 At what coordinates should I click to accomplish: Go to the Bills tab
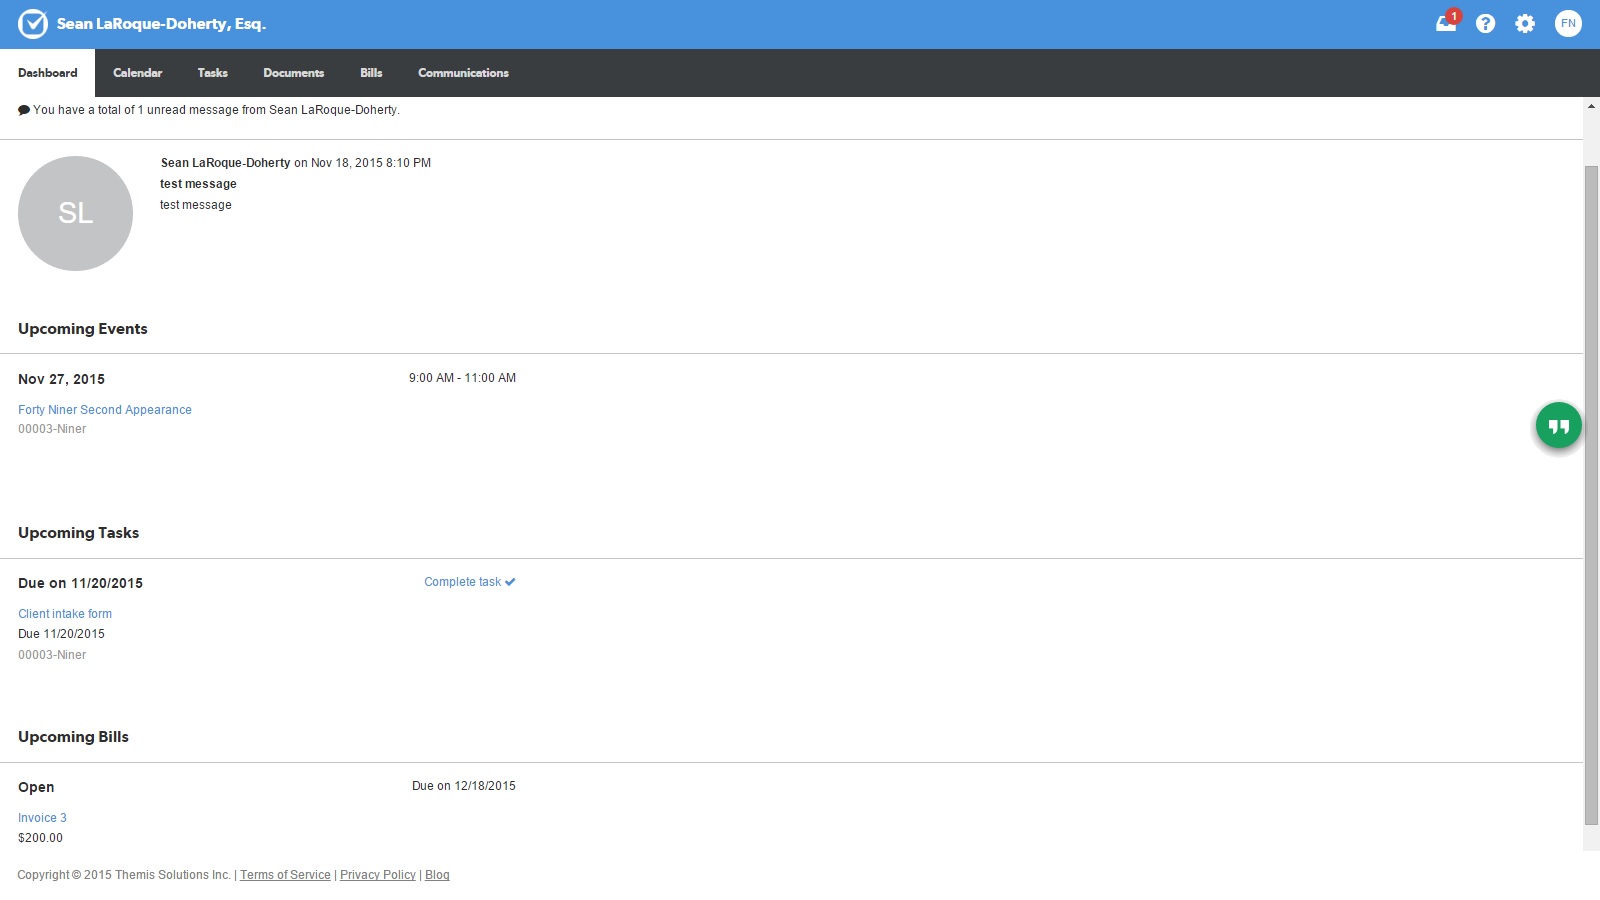[371, 73]
